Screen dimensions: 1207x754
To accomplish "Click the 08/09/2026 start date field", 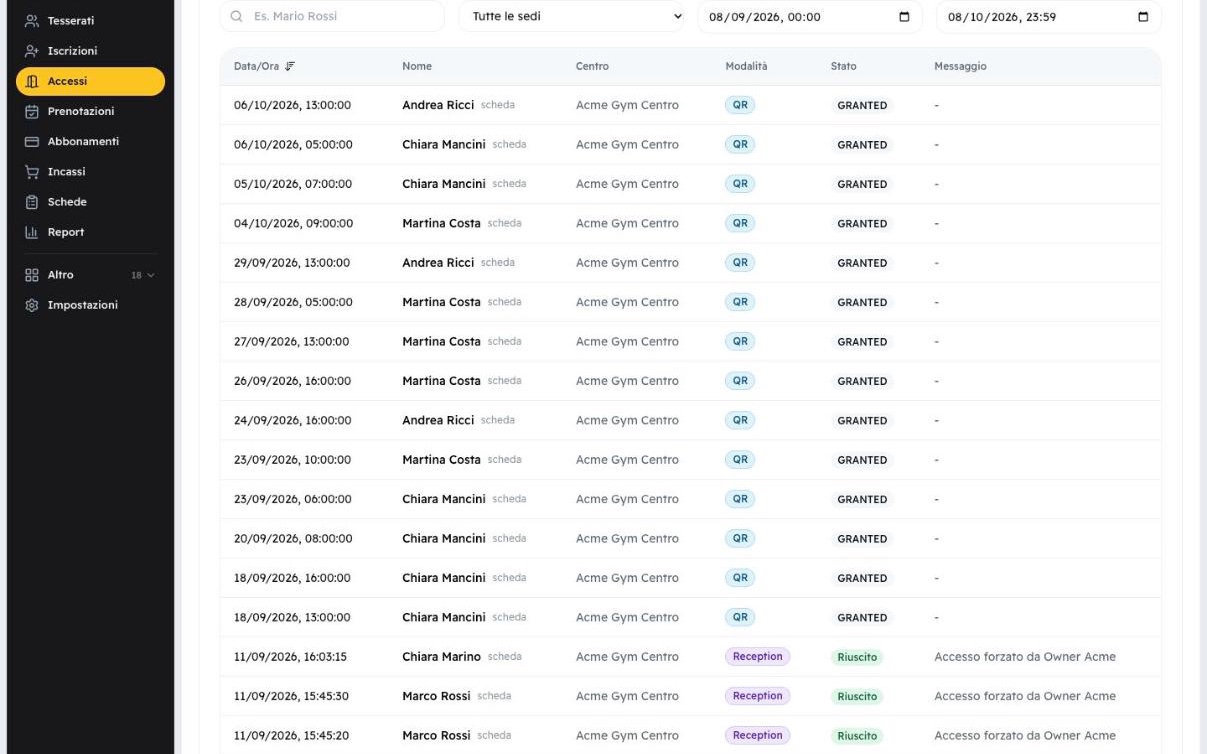I will pyautogui.click(x=811, y=17).
